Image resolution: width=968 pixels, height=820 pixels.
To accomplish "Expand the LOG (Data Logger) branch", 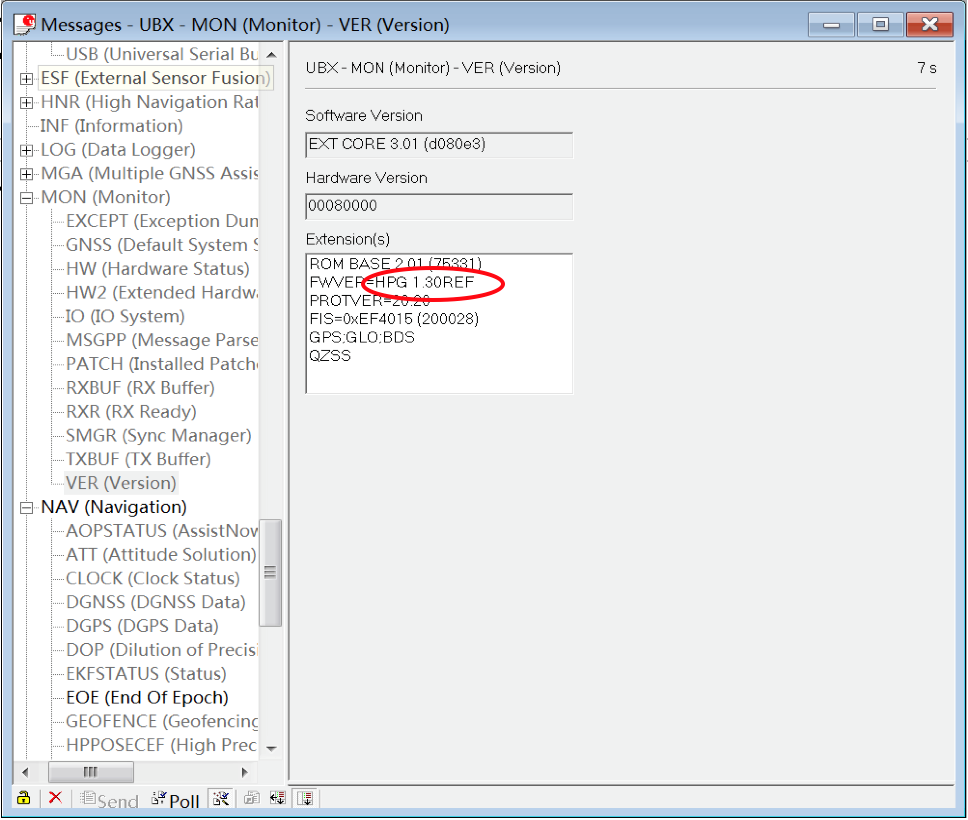I will click(x=26, y=150).
